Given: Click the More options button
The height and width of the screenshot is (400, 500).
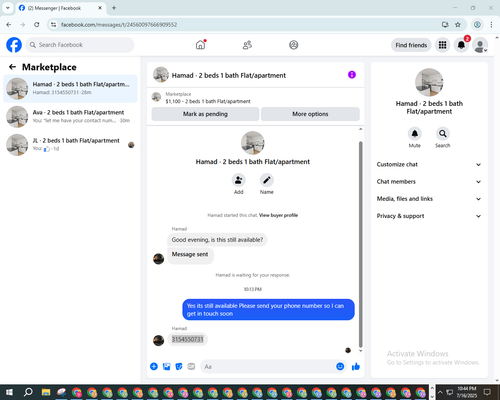Looking at the screenshot, I should [x=310, y=114].
